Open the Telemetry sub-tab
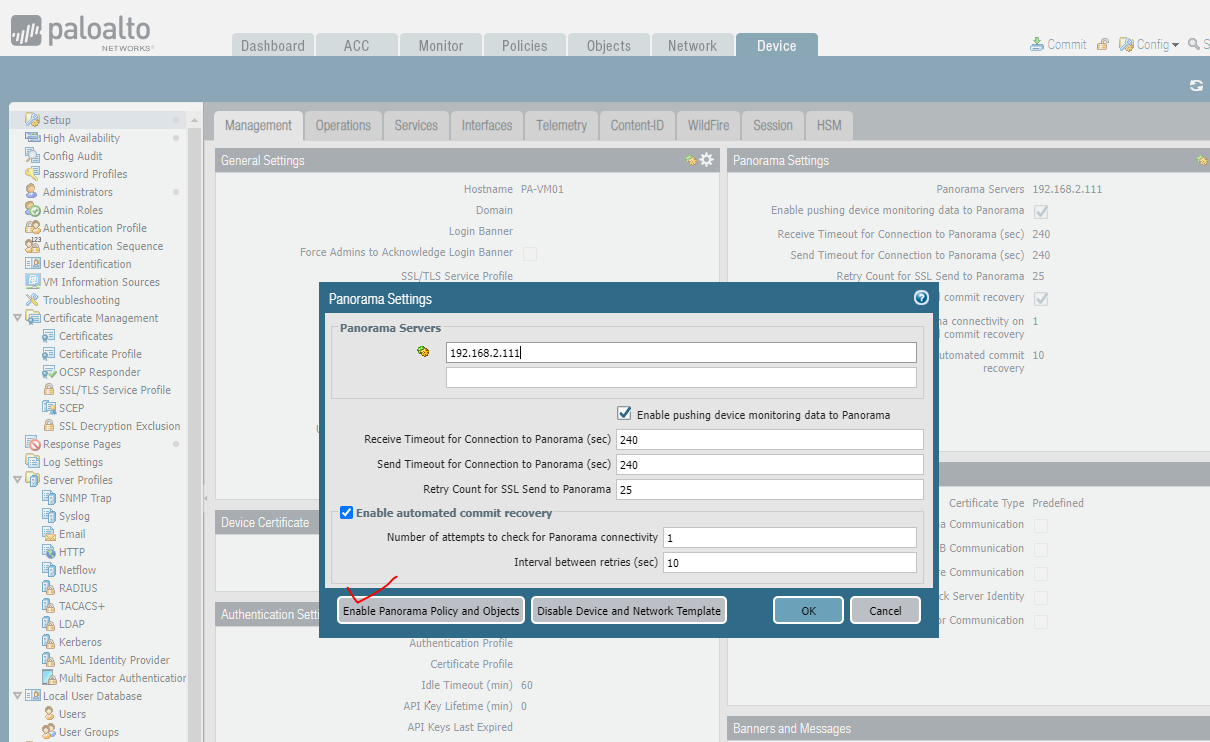 [x=561, y=126]
